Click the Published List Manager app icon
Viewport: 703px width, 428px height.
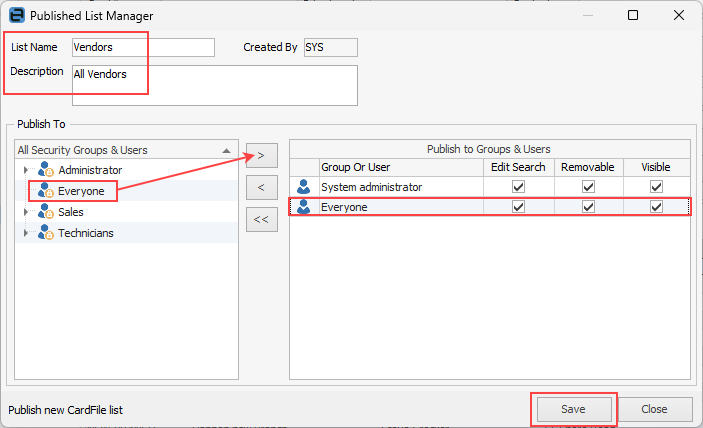pyautogui.click(x=16, y=16)
